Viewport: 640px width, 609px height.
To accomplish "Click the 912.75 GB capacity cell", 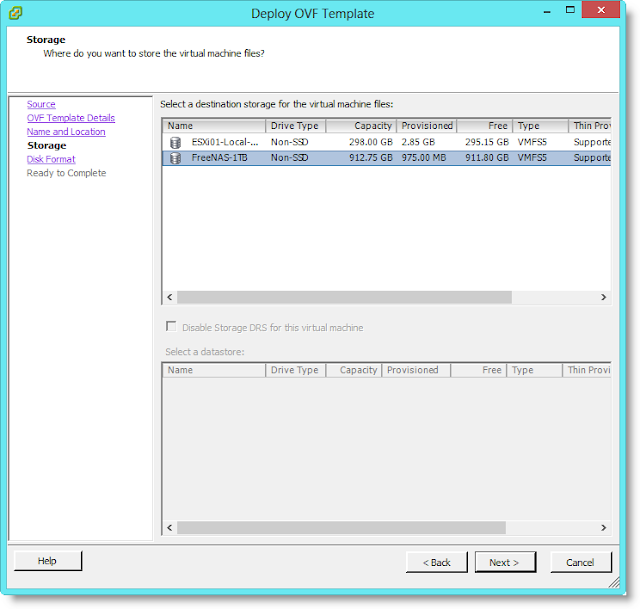I will [x=371, y=158].
